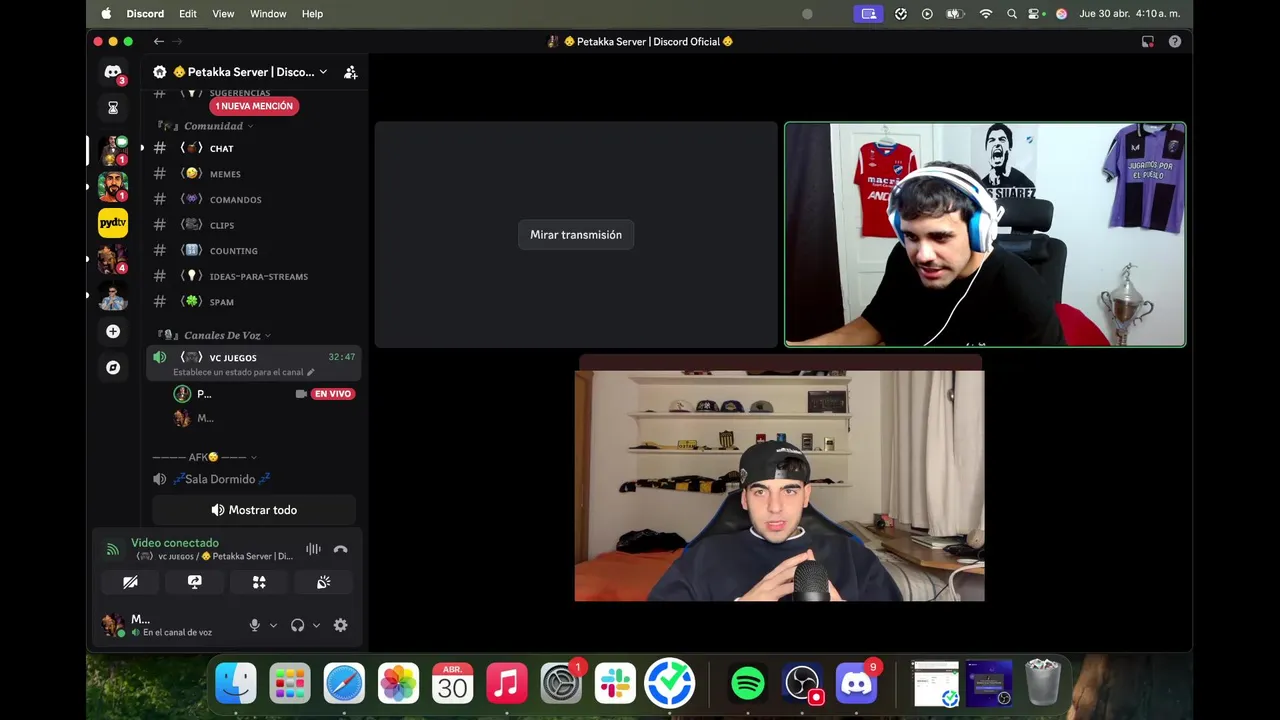Open OBS from the Dock
This screenshot has width=1280, height=720.
tap(802, 684)
